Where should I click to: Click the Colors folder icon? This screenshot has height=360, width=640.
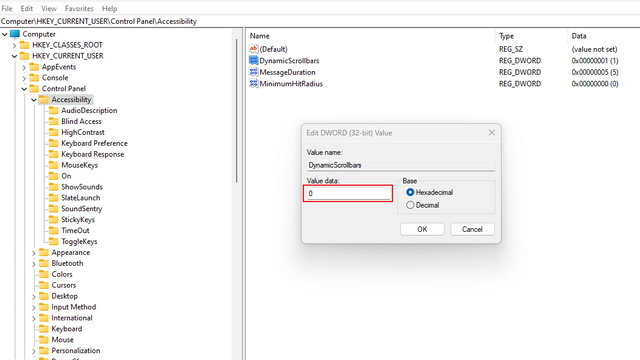[x=44, y=274]
